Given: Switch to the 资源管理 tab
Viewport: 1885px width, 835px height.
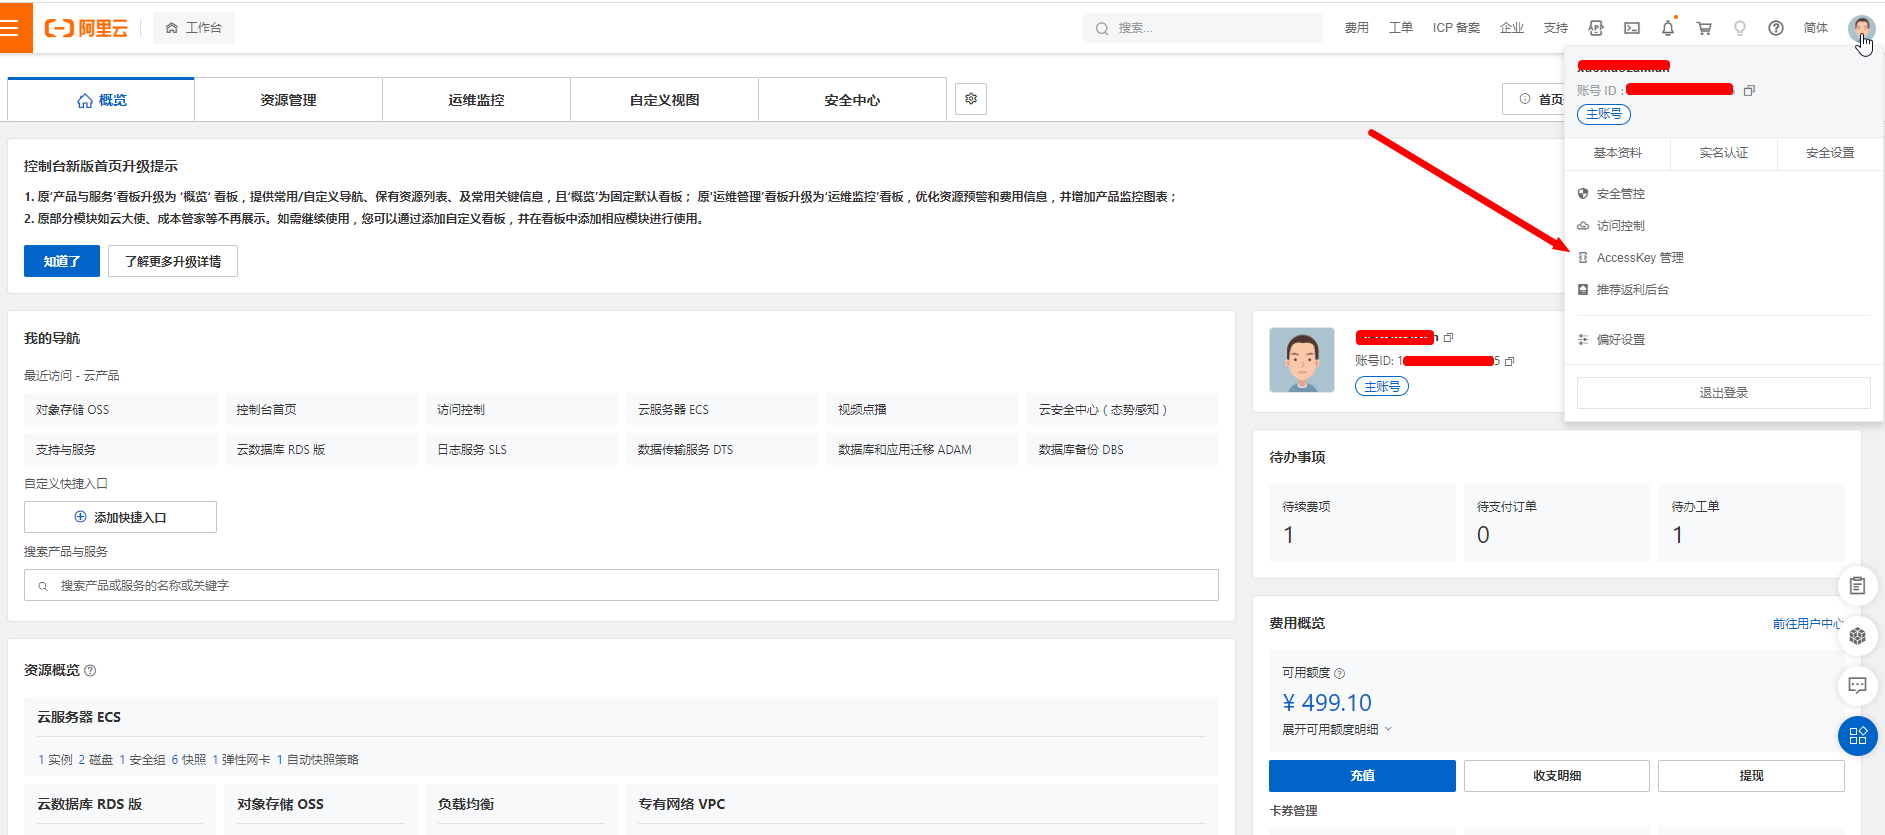Looking at the screenshot, I should [288, 100].
